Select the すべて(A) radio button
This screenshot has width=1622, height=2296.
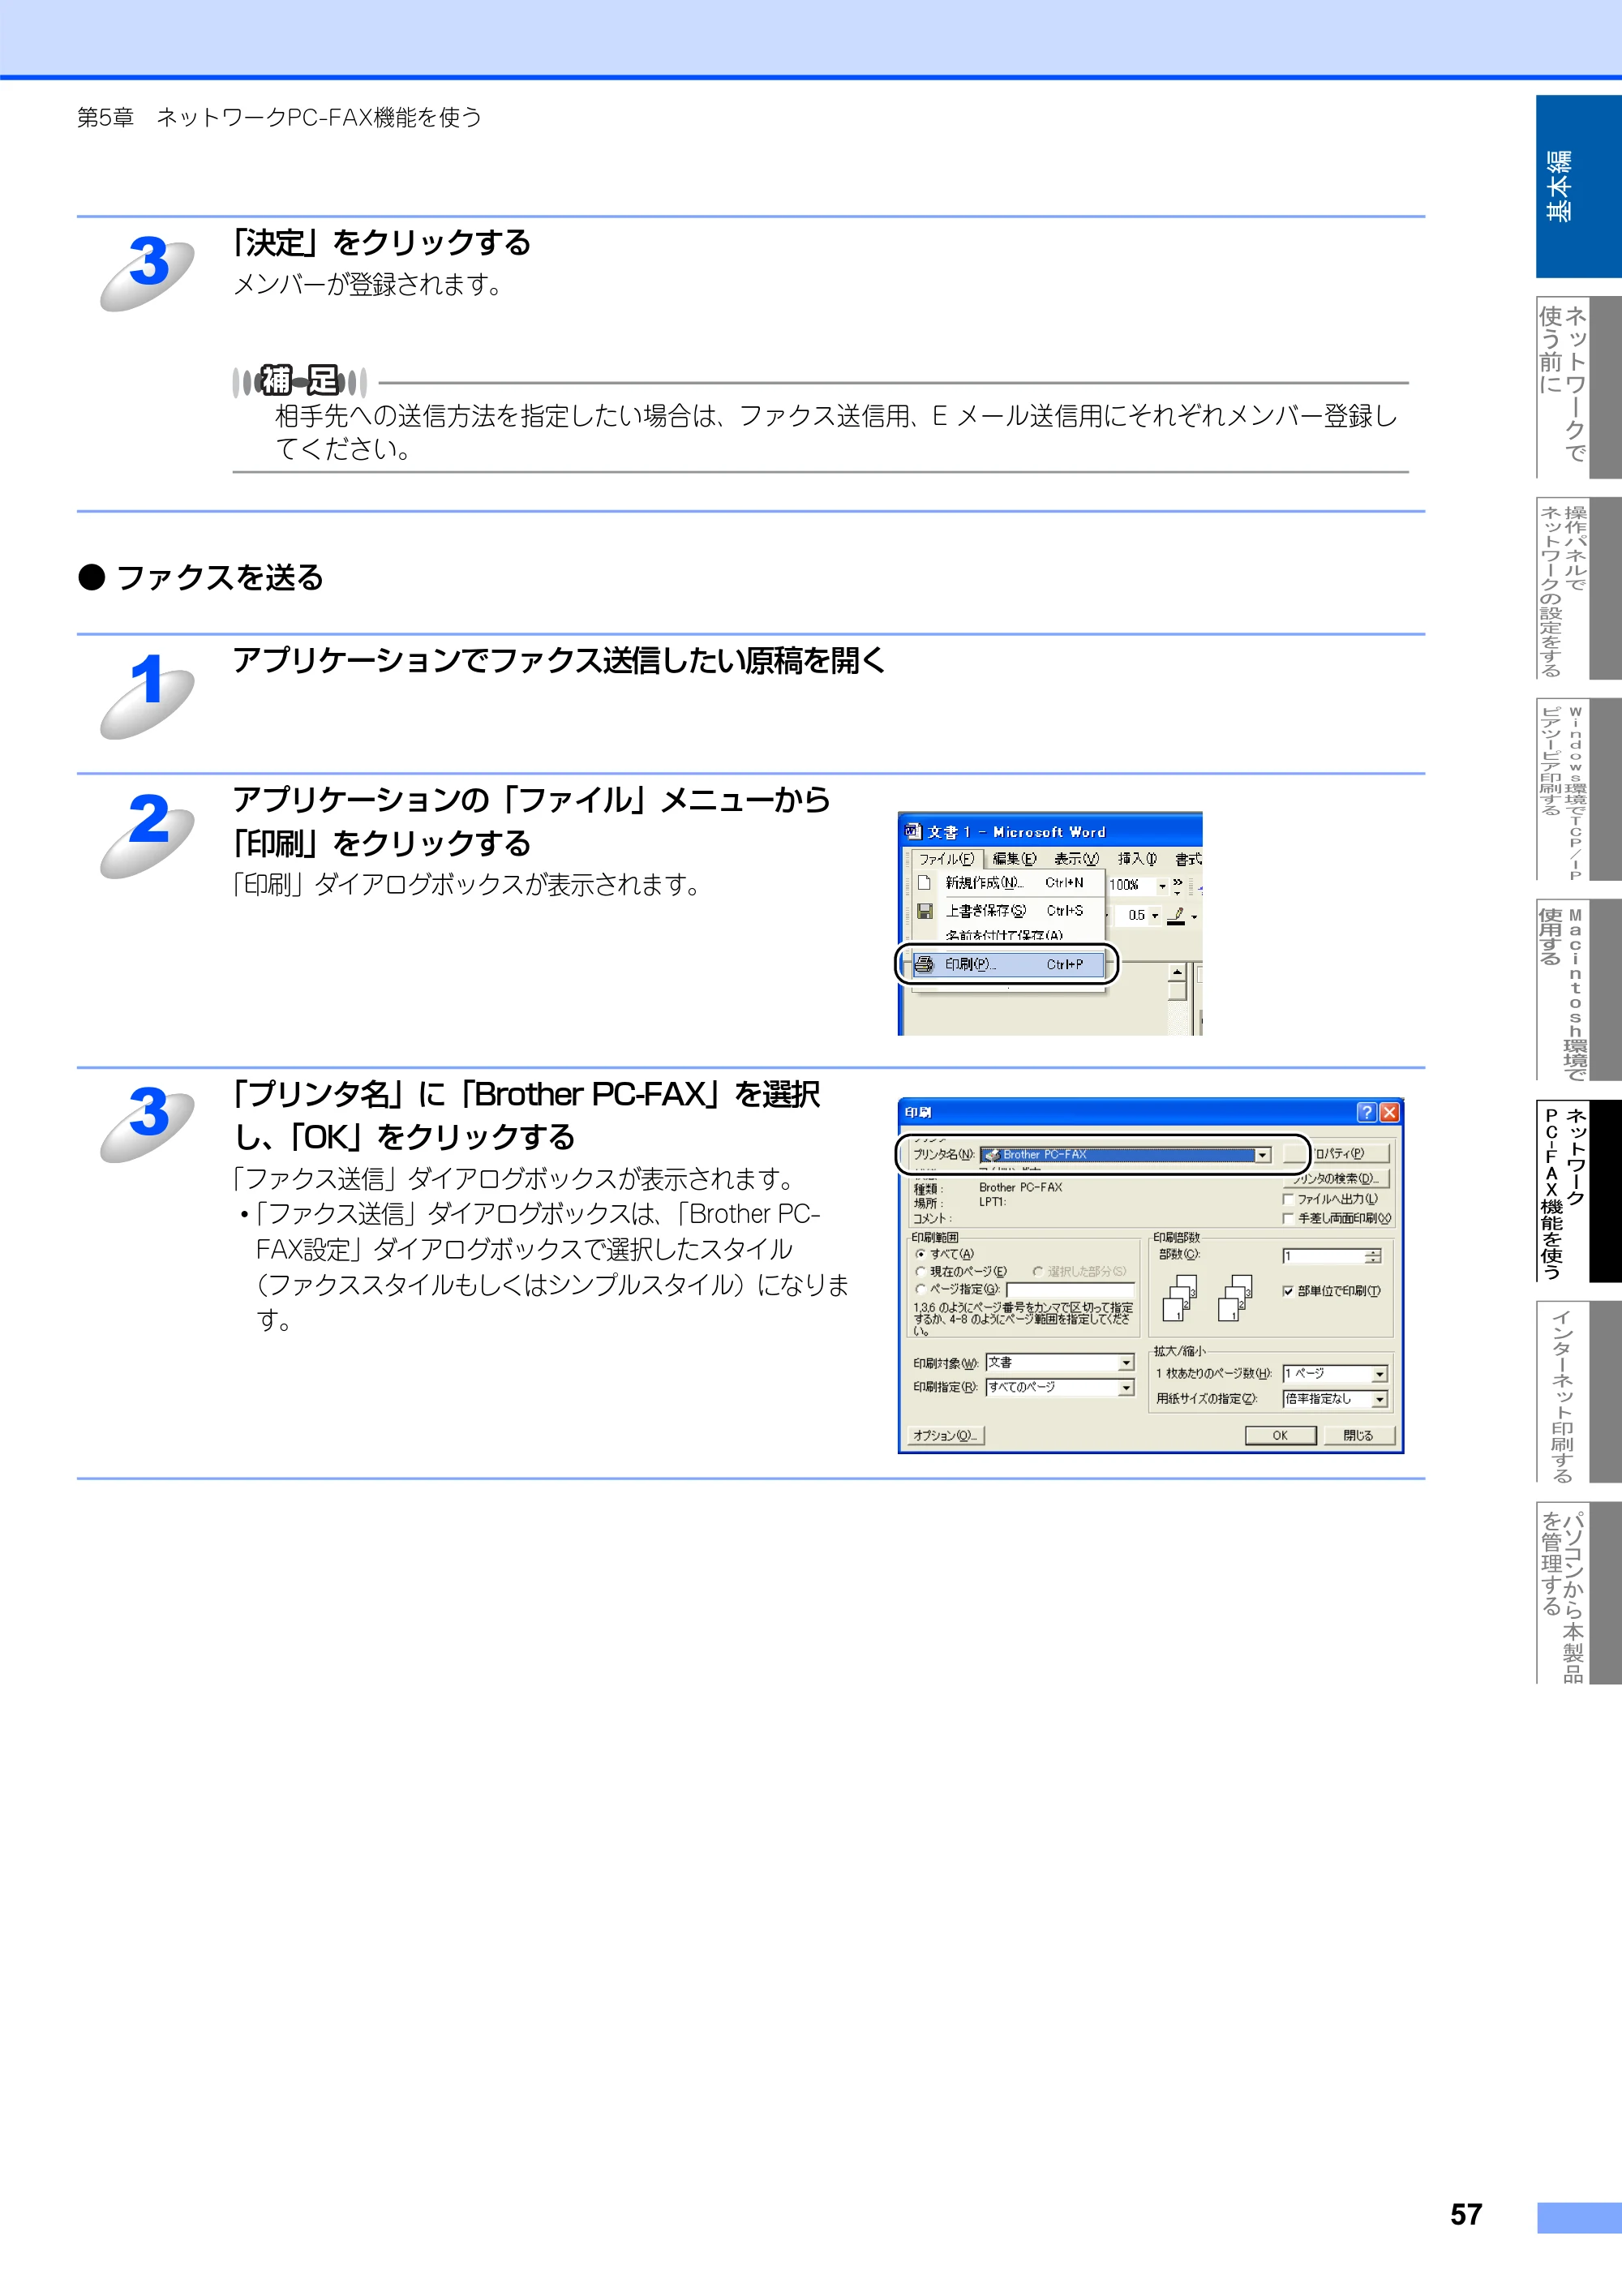[920, 1254]
